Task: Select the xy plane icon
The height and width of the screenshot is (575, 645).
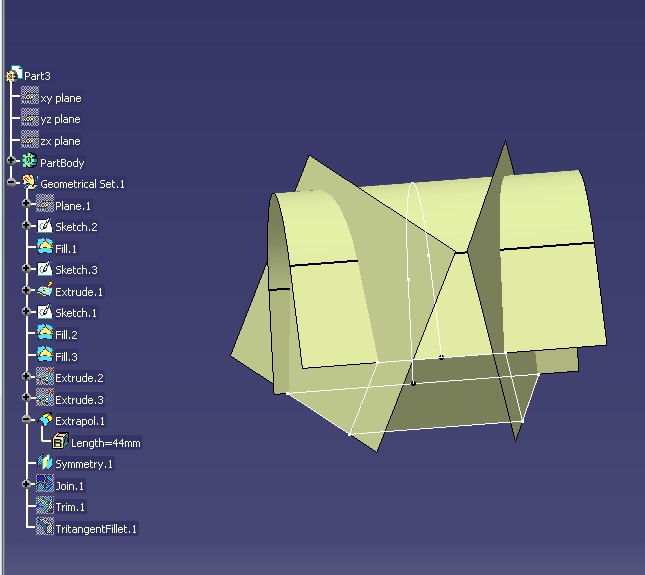Action: point(30,95)
